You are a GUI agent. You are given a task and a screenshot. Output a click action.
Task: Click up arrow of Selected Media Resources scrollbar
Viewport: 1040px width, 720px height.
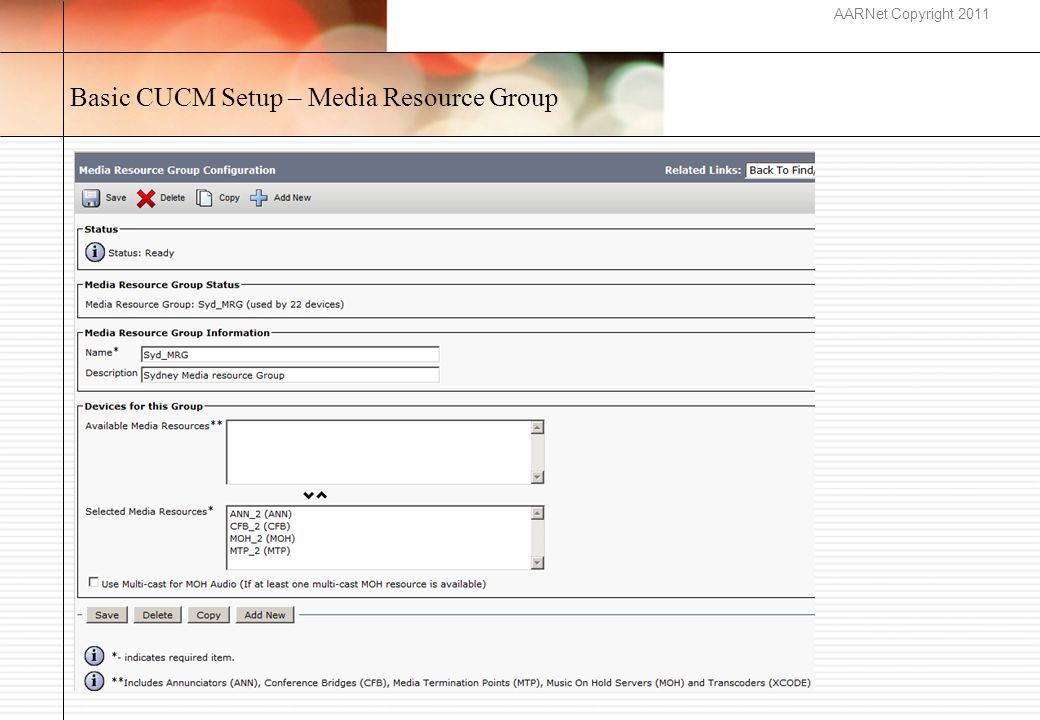[x=538, y=512]
